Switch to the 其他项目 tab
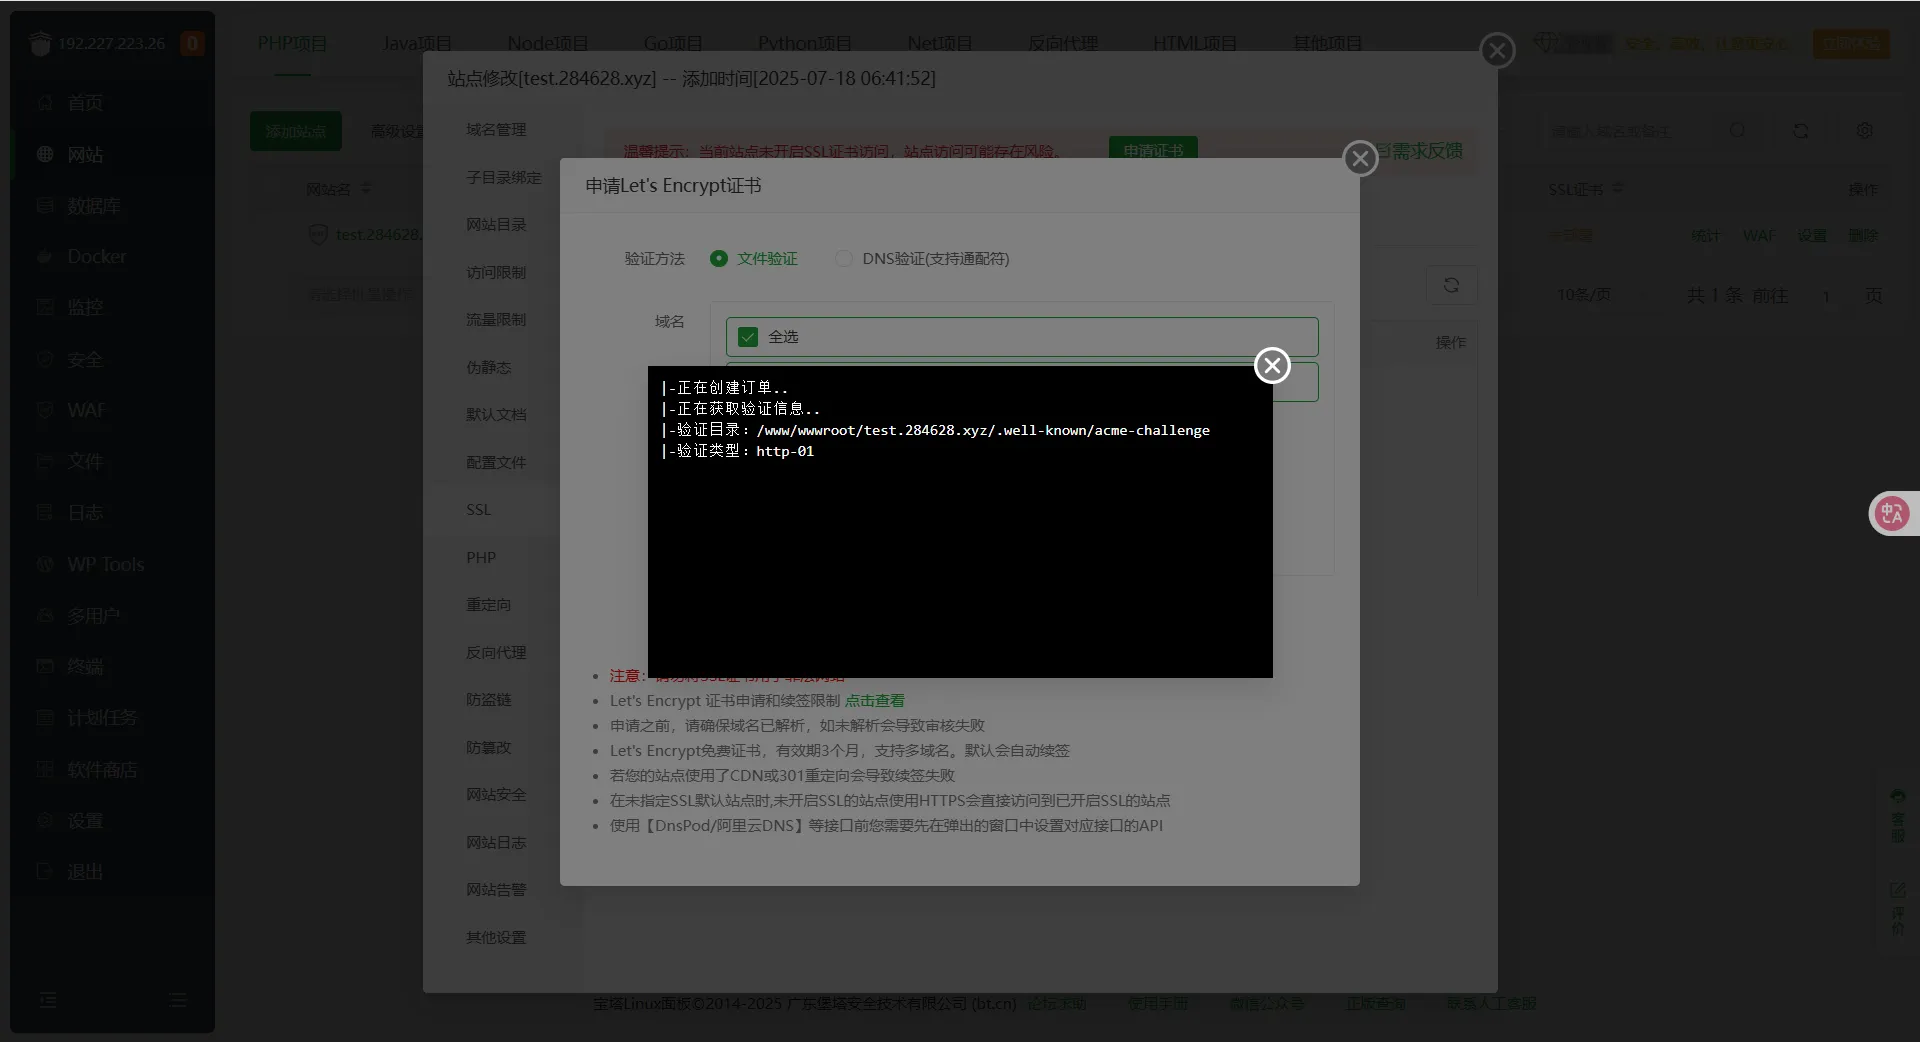1920x1042 pixels. (x=1327, y=43)
